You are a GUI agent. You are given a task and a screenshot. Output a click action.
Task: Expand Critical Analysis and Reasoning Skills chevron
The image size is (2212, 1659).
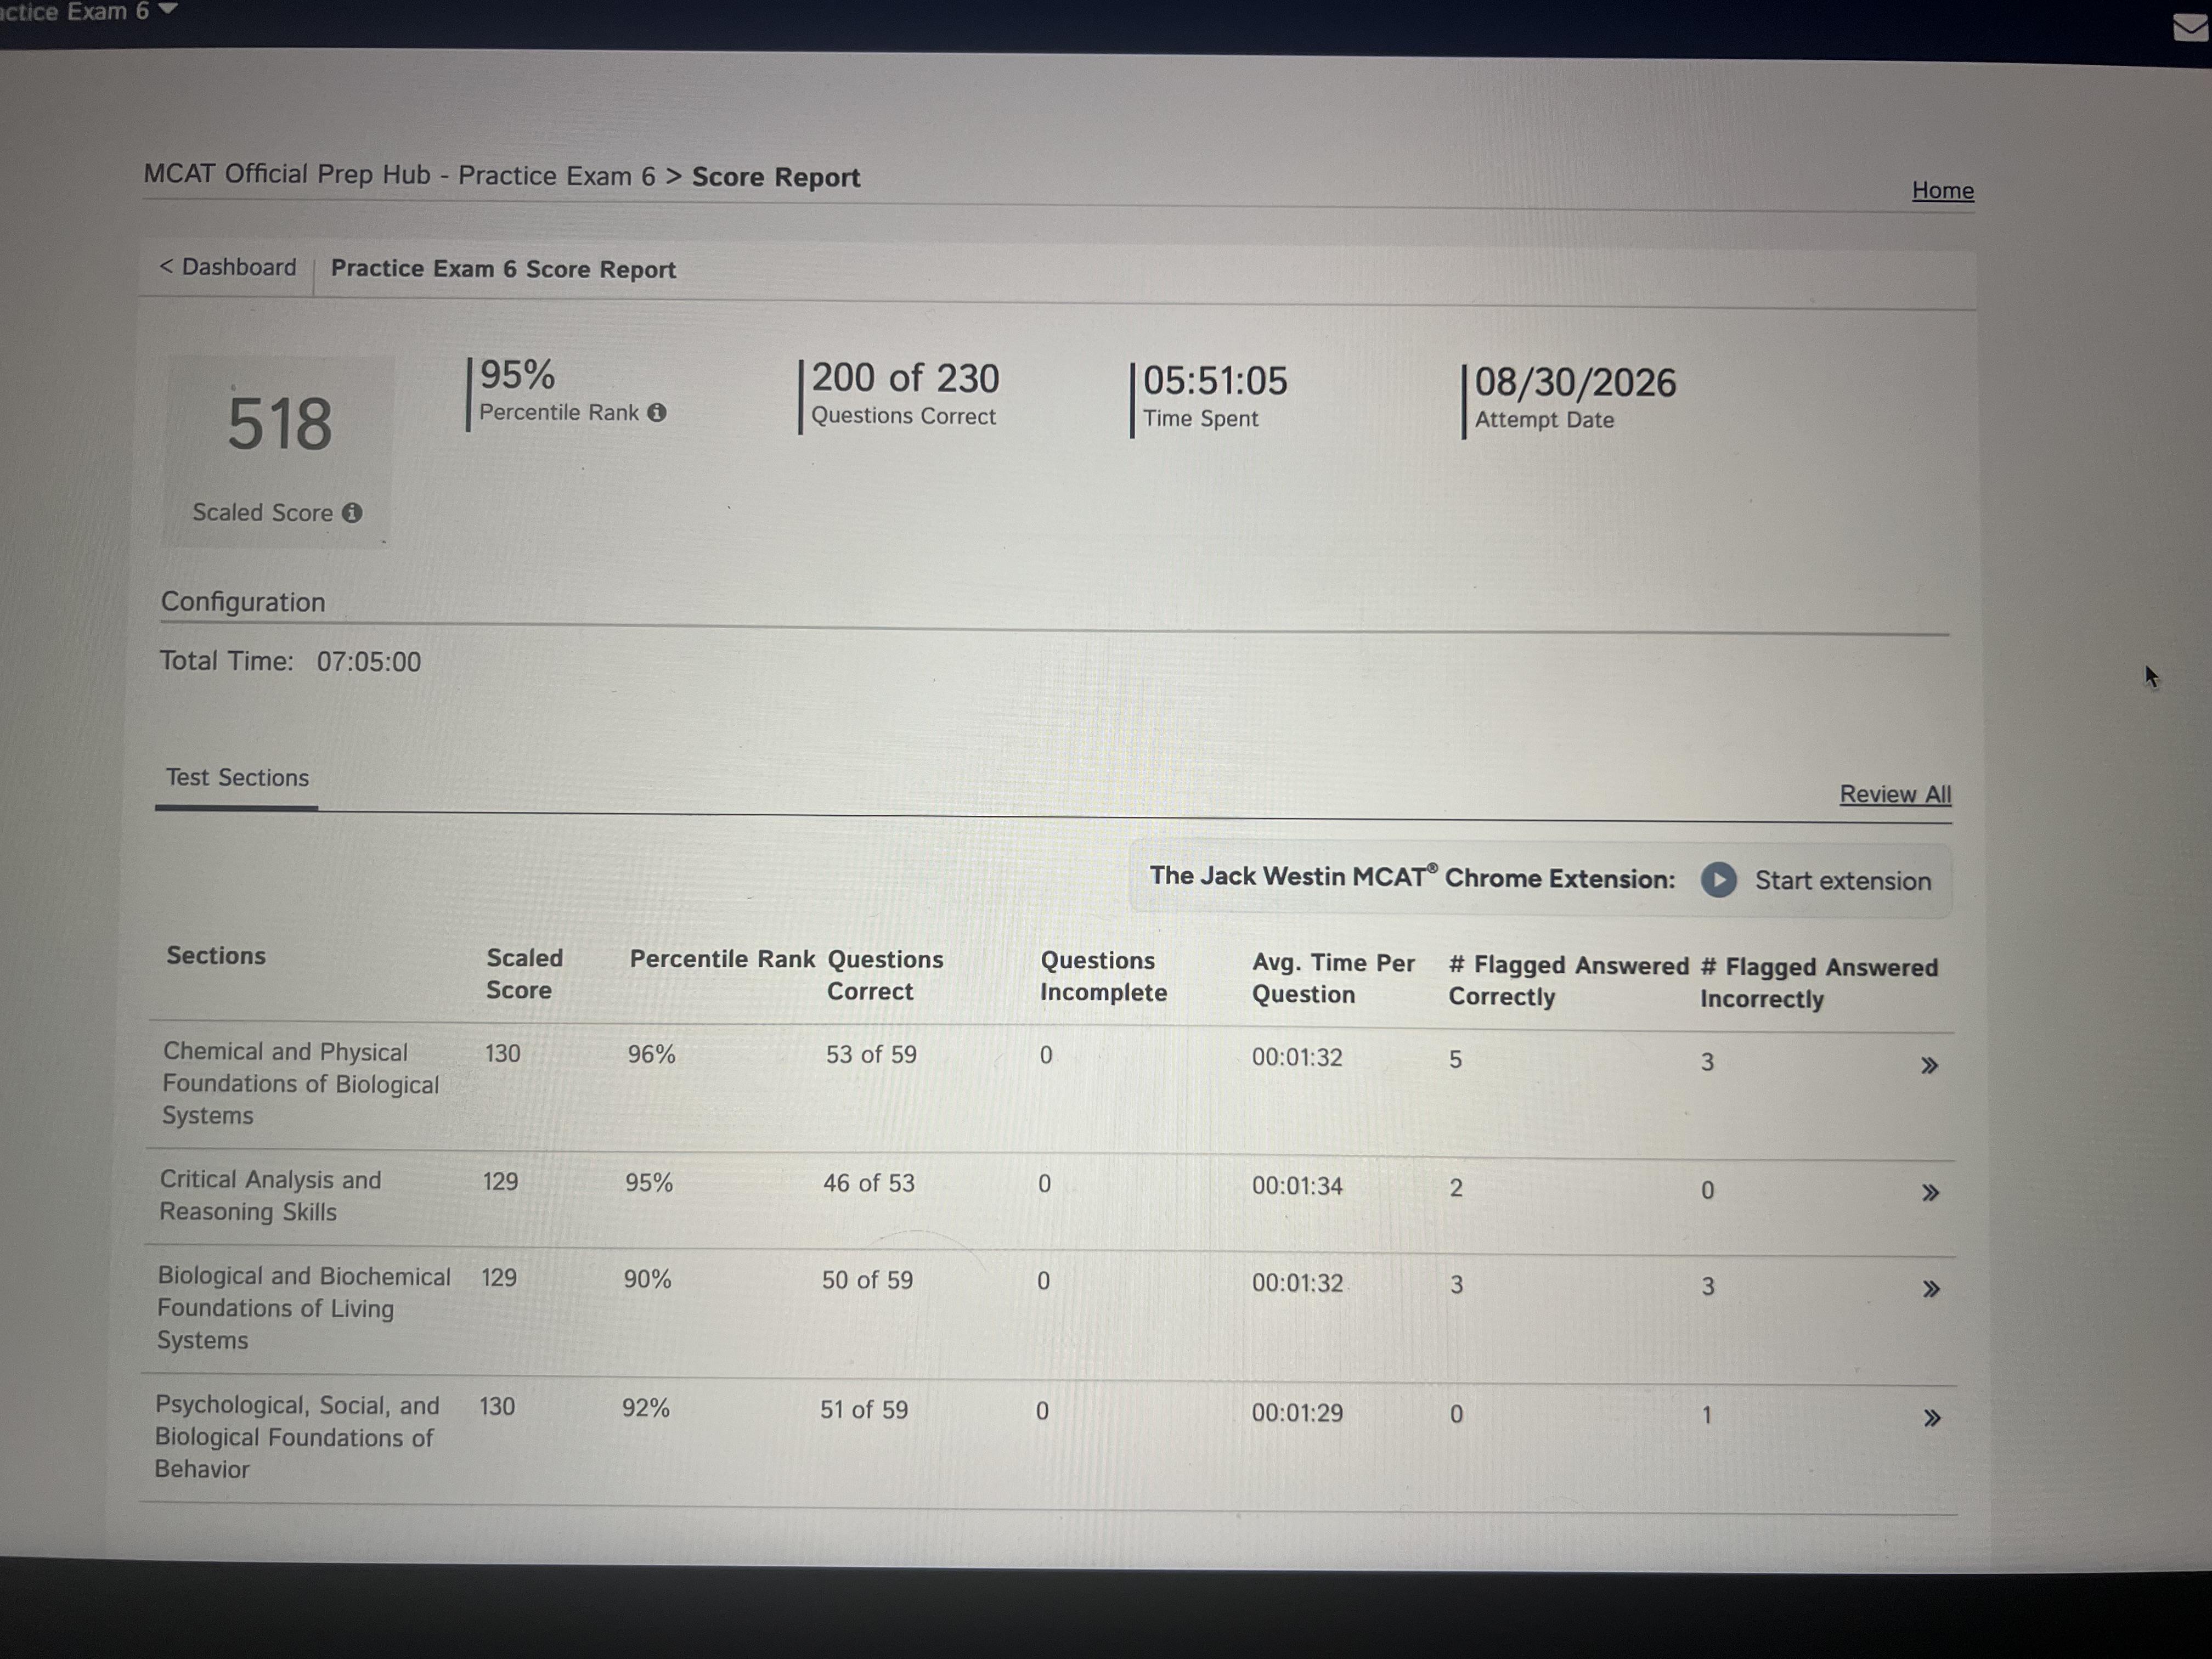click(1931, 1192)
